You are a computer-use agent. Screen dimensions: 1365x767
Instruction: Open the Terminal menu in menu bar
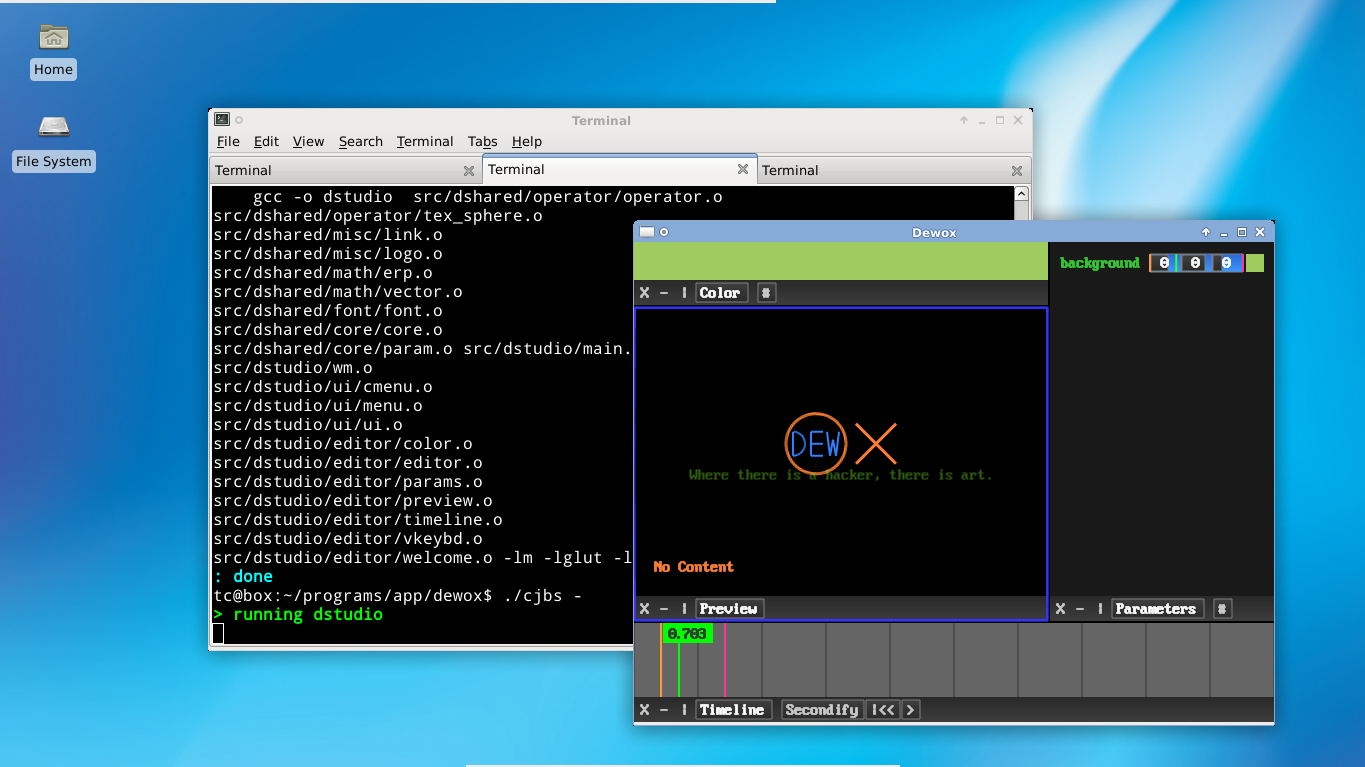(425, 141)
